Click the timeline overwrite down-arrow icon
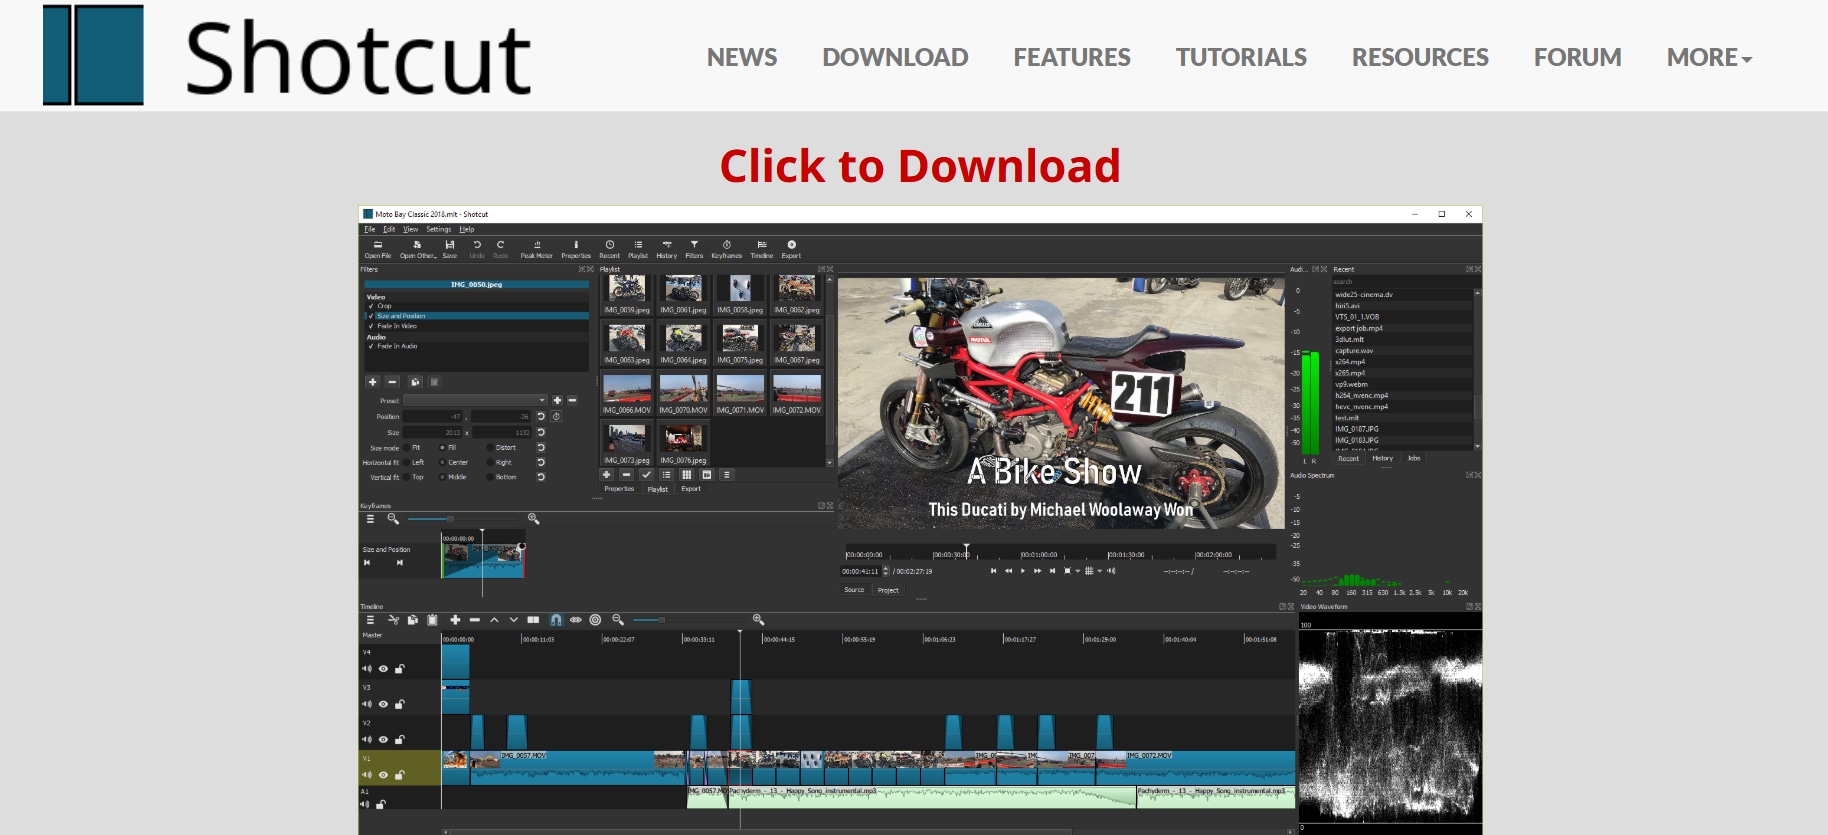 [514, 620]
